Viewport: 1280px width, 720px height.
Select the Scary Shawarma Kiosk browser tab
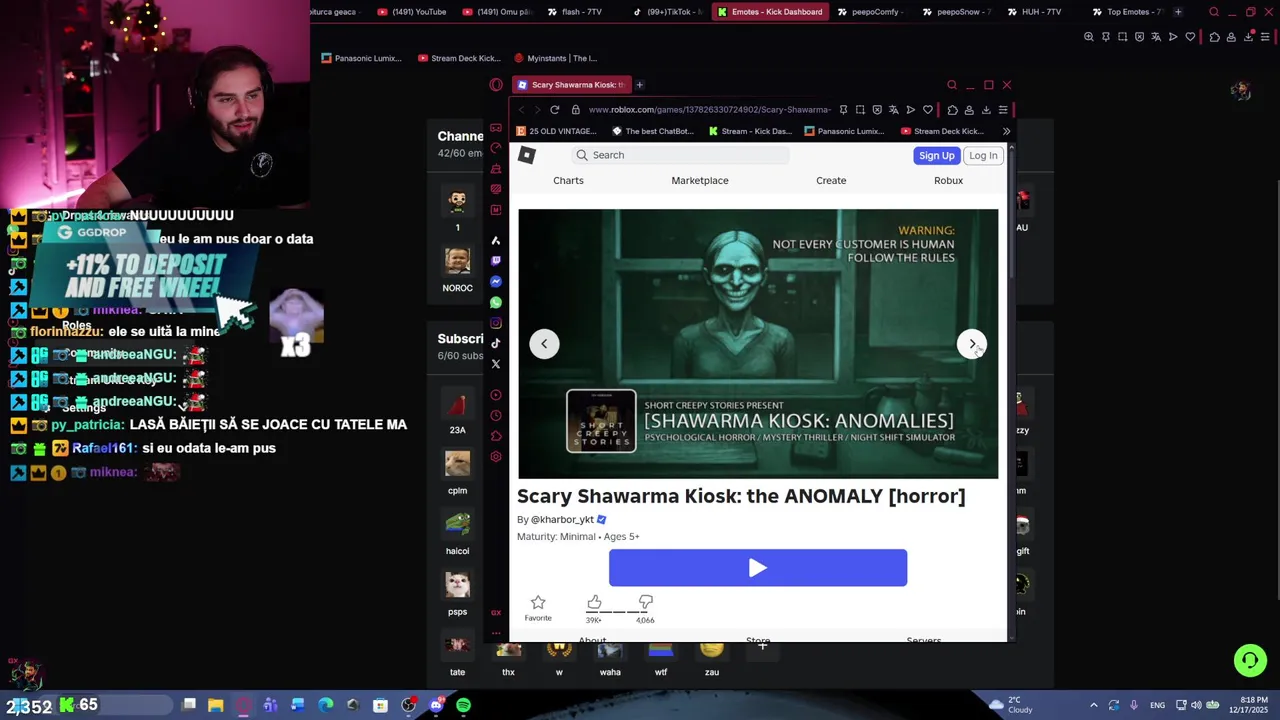point(571,85)
